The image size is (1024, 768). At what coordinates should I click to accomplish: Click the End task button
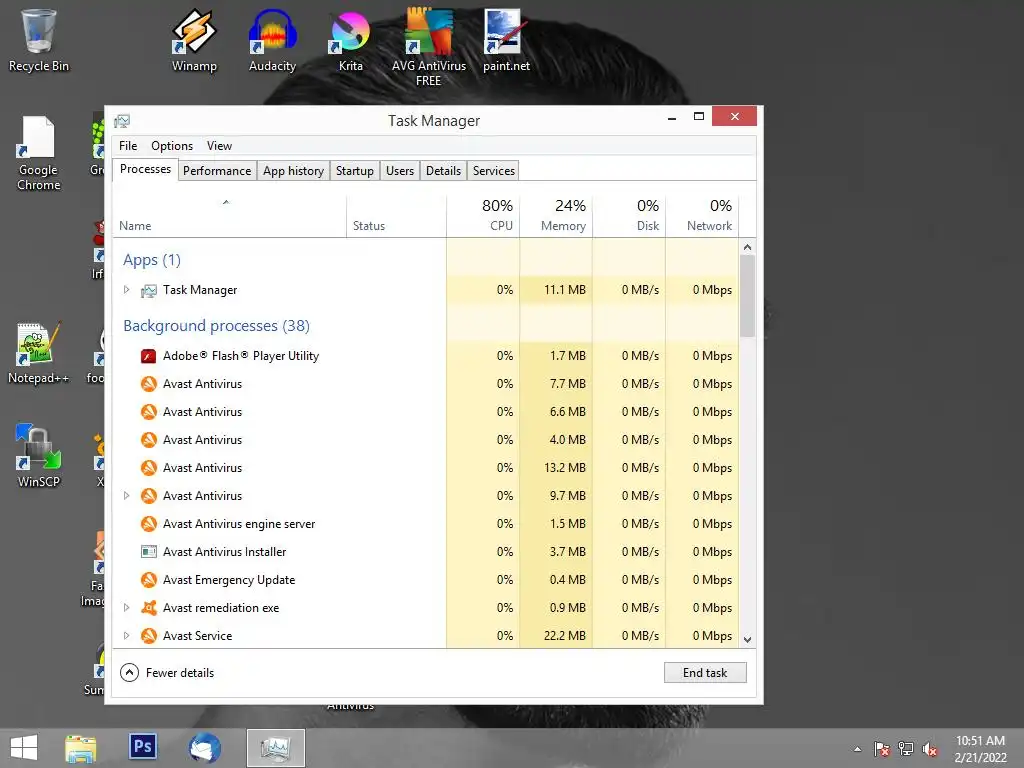point(705,673)
